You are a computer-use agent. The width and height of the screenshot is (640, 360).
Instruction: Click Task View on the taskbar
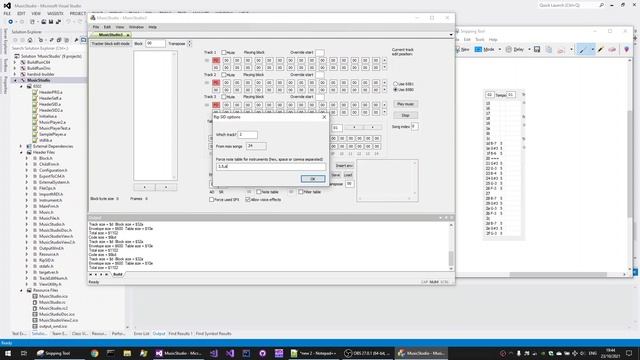coord(24,353)
